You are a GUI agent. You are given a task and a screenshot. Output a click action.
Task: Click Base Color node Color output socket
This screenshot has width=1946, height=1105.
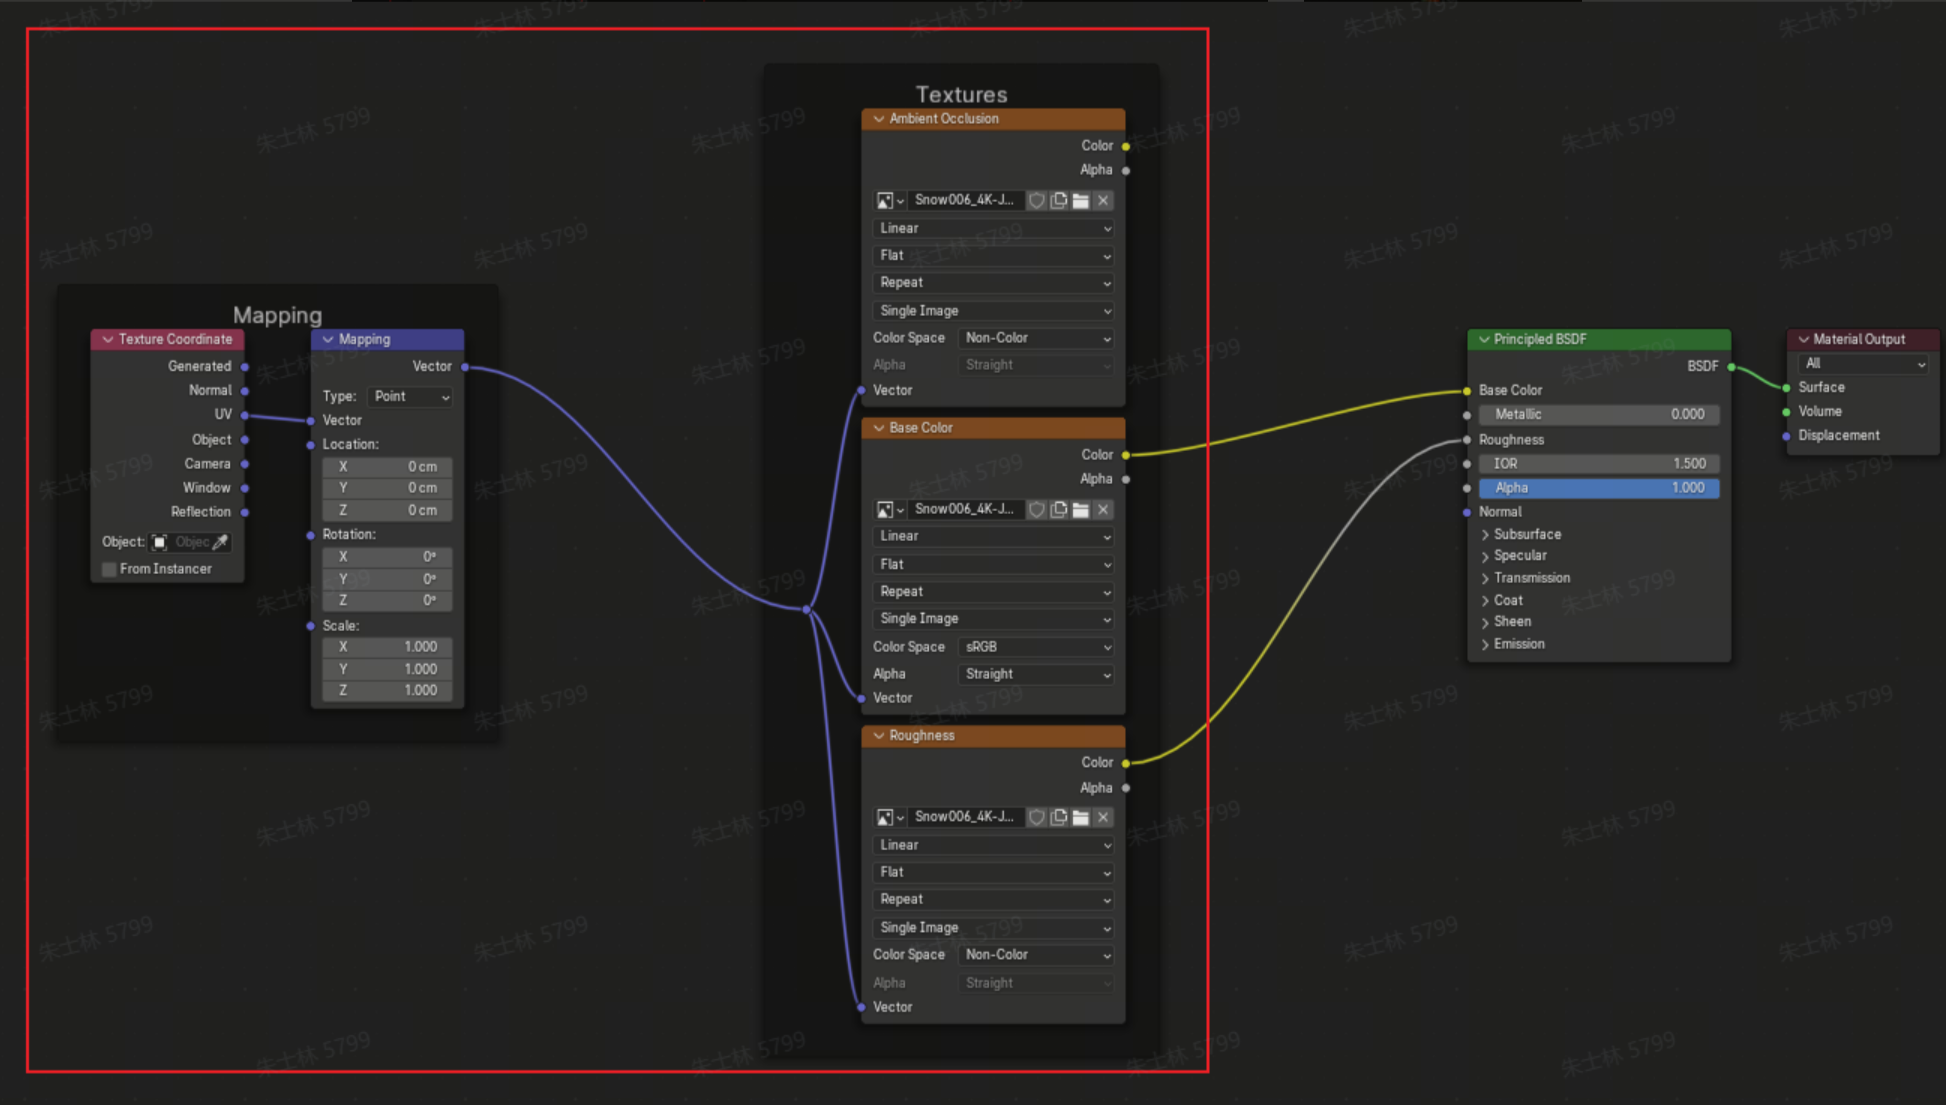click(1126, 455)
